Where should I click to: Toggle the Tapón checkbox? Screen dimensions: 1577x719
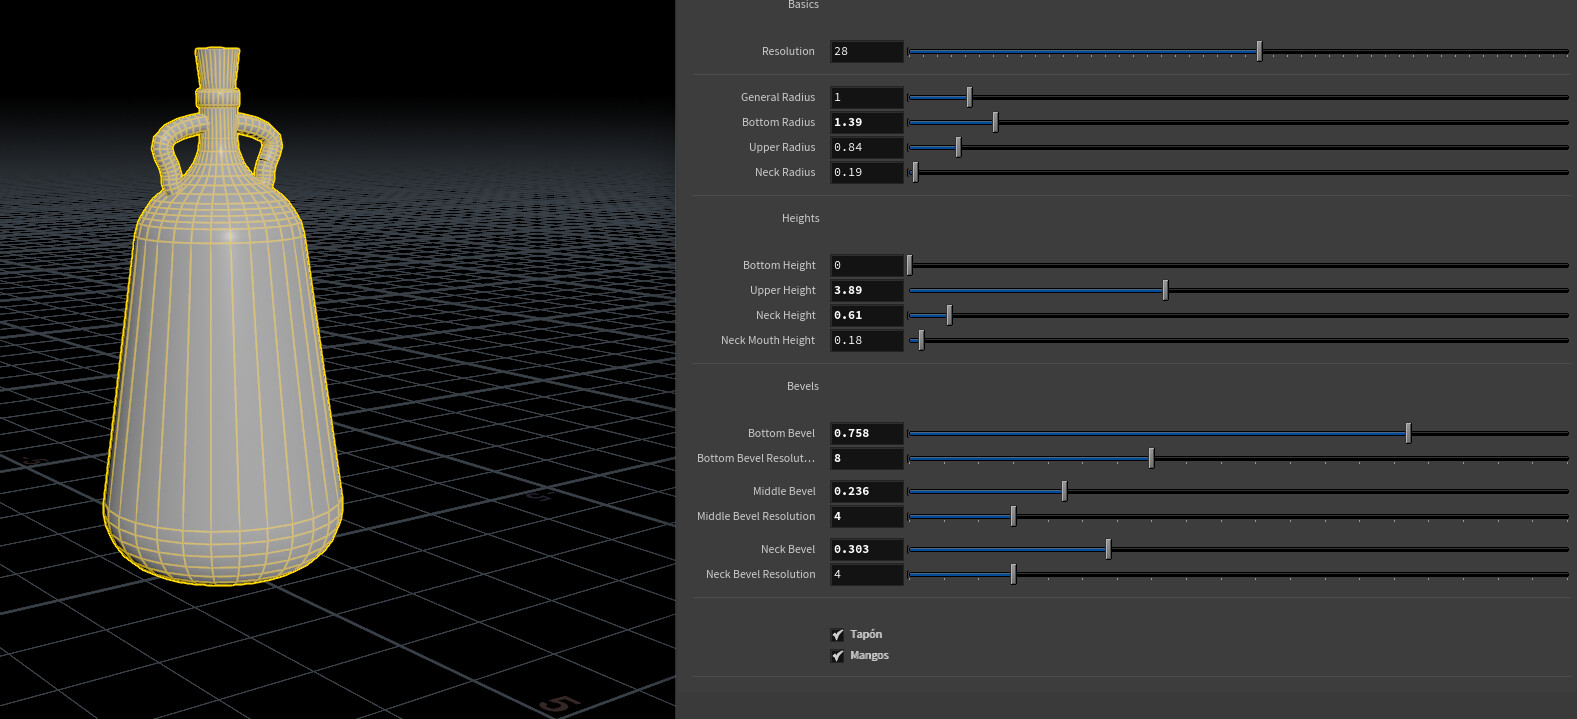837,635
